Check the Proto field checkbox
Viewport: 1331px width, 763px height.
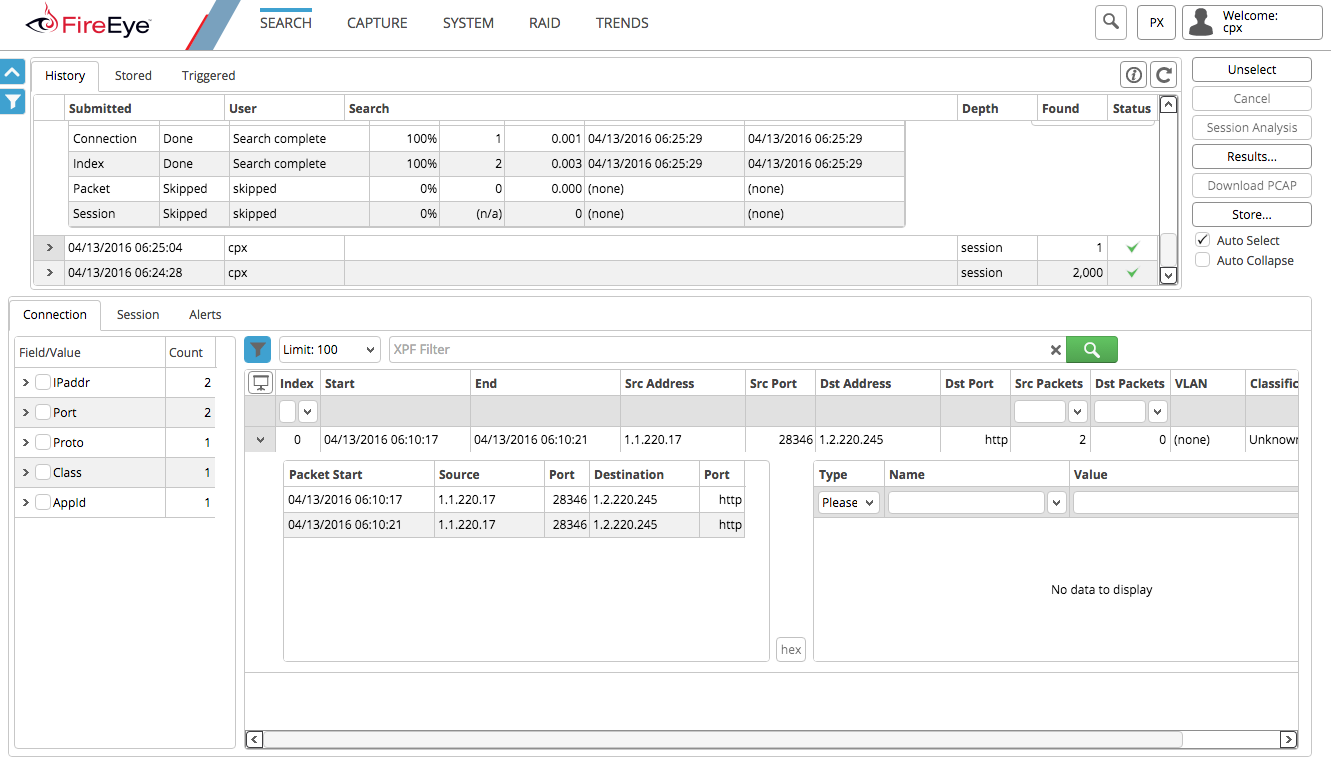click(x=43, y=442)
